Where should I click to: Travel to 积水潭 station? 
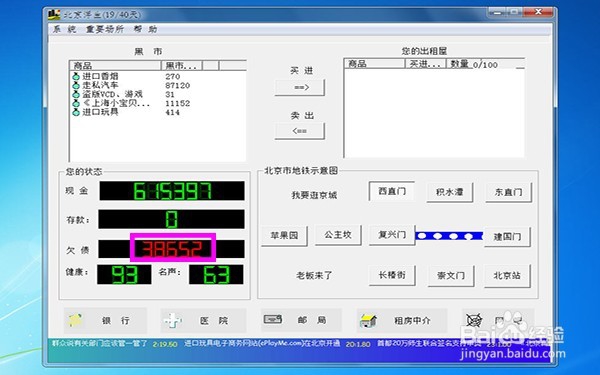click(x=450, y=192)
